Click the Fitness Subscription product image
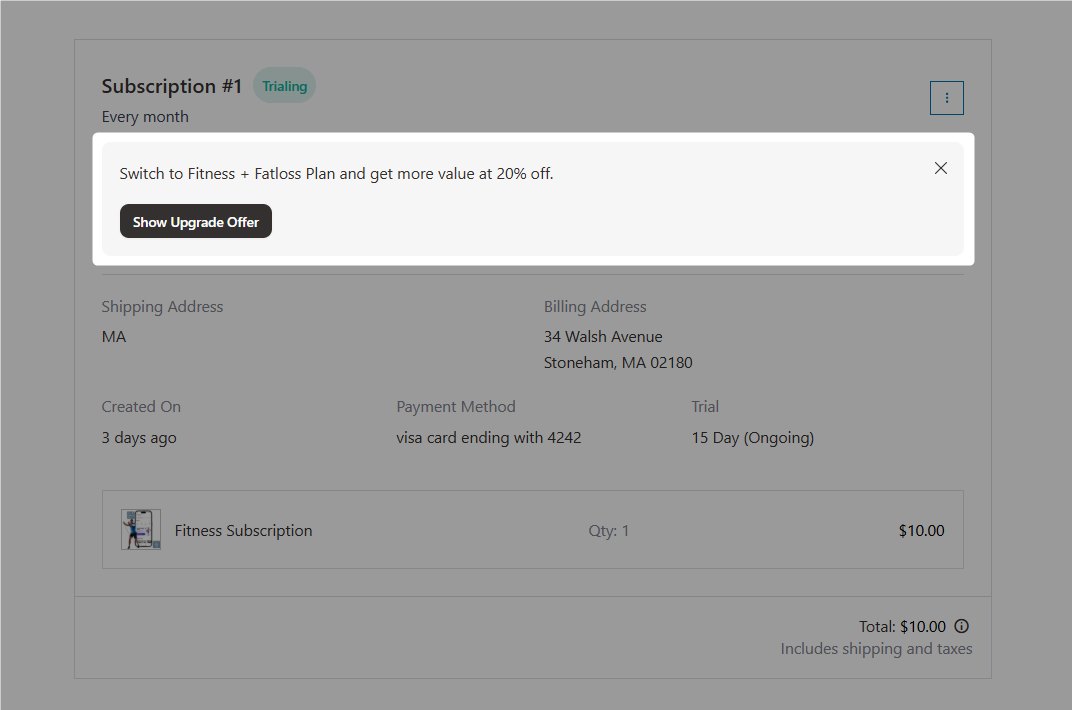The height and width of the screenshot is (710, 1072). [140, 529]
